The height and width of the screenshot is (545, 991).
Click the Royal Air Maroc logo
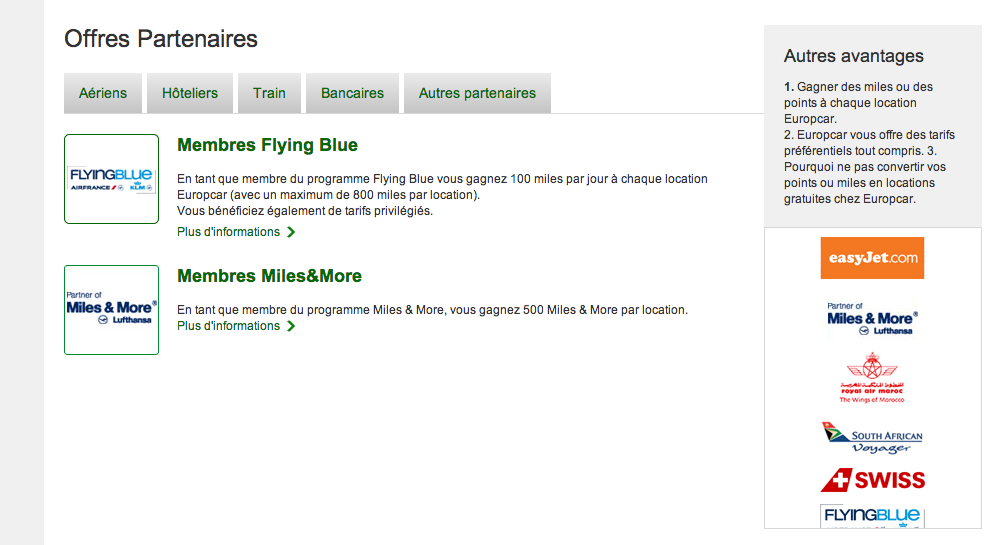872,377
